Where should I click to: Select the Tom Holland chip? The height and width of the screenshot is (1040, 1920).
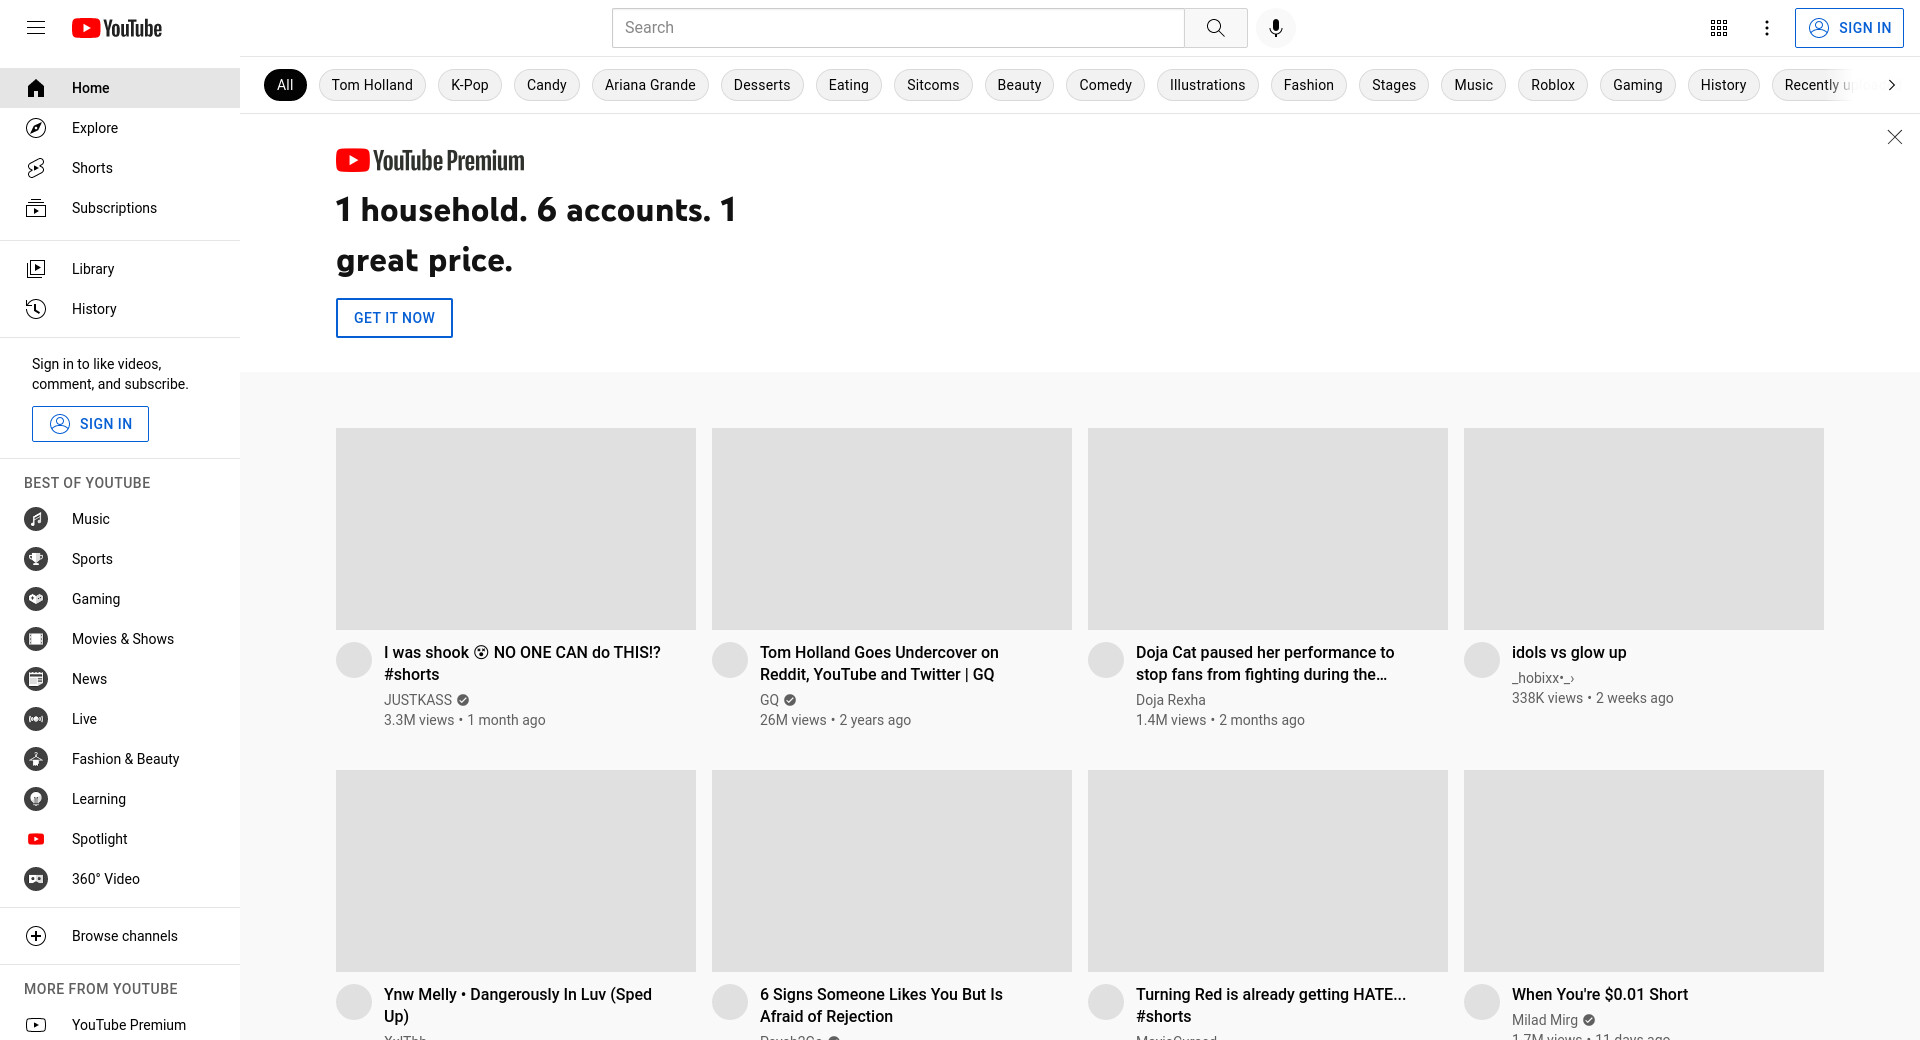pos(372,85)
